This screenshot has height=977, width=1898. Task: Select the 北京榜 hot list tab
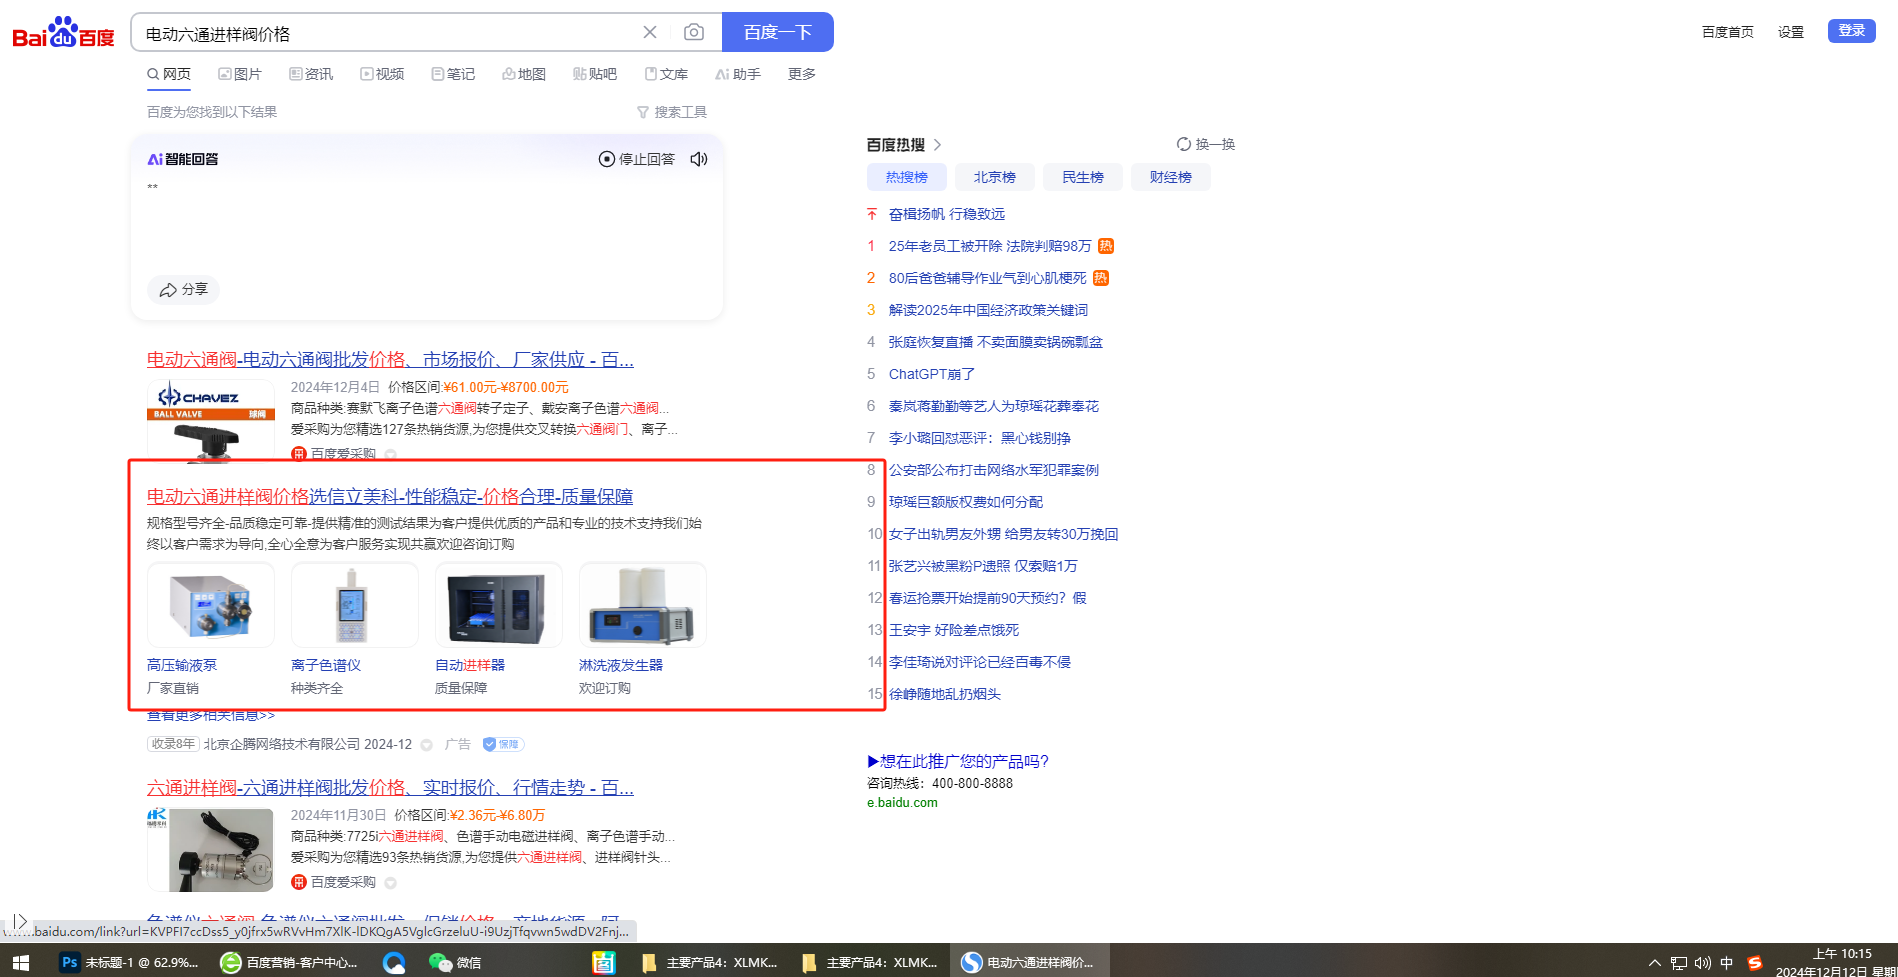(994, 177)
